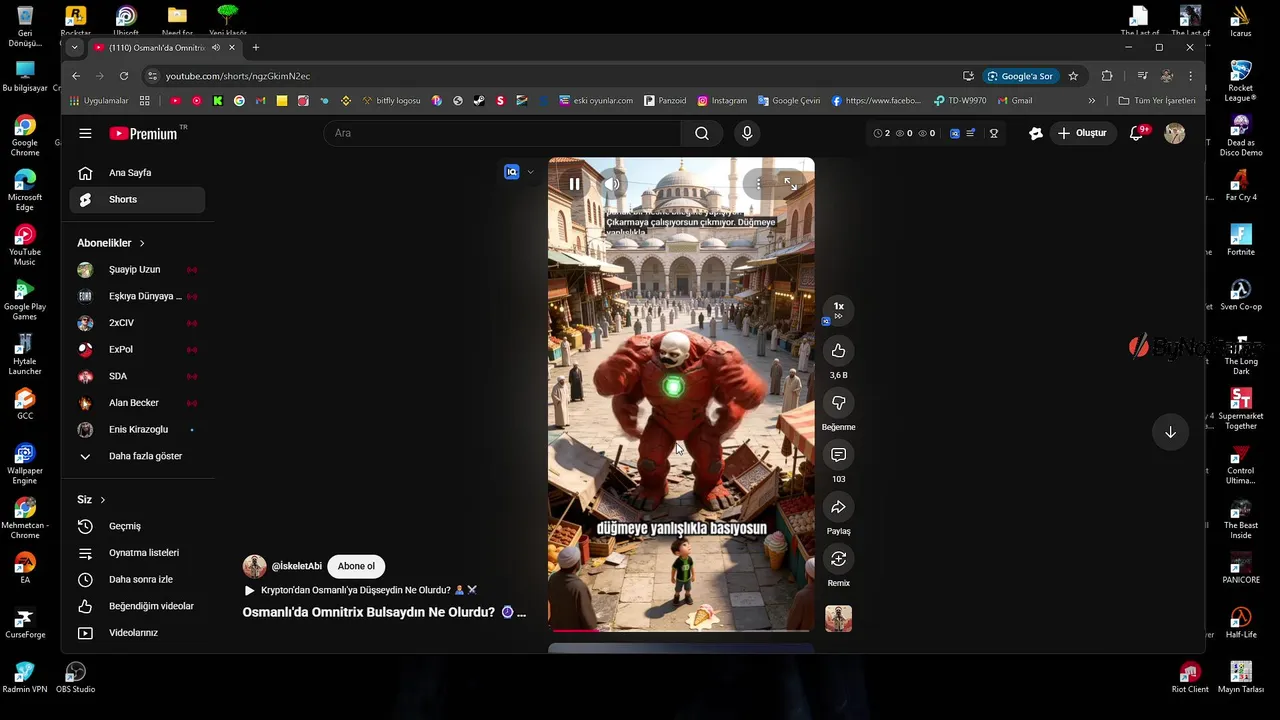Show hidden bookmarks overflow chevron
This screenshot has height=720, width=1280.
point(1092,101)
